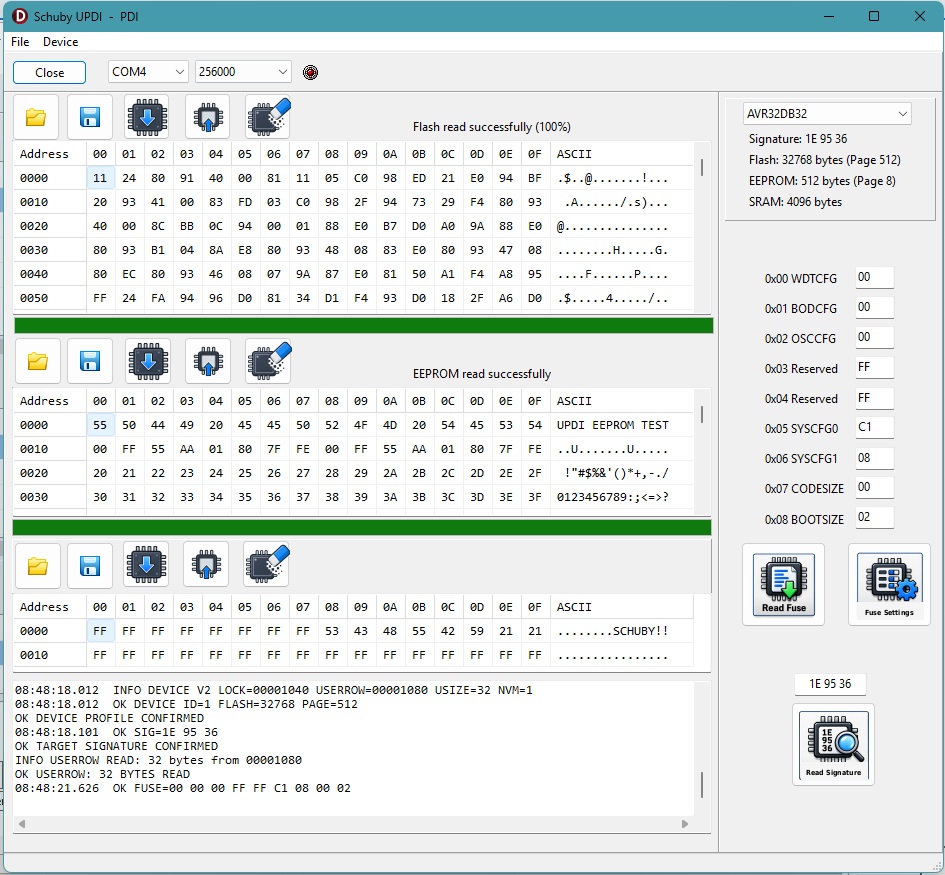This screenshot has width=945, height=875.
Task: Open a file for the SCHUBY!! user row section
Action: click(x=37, y=566)
